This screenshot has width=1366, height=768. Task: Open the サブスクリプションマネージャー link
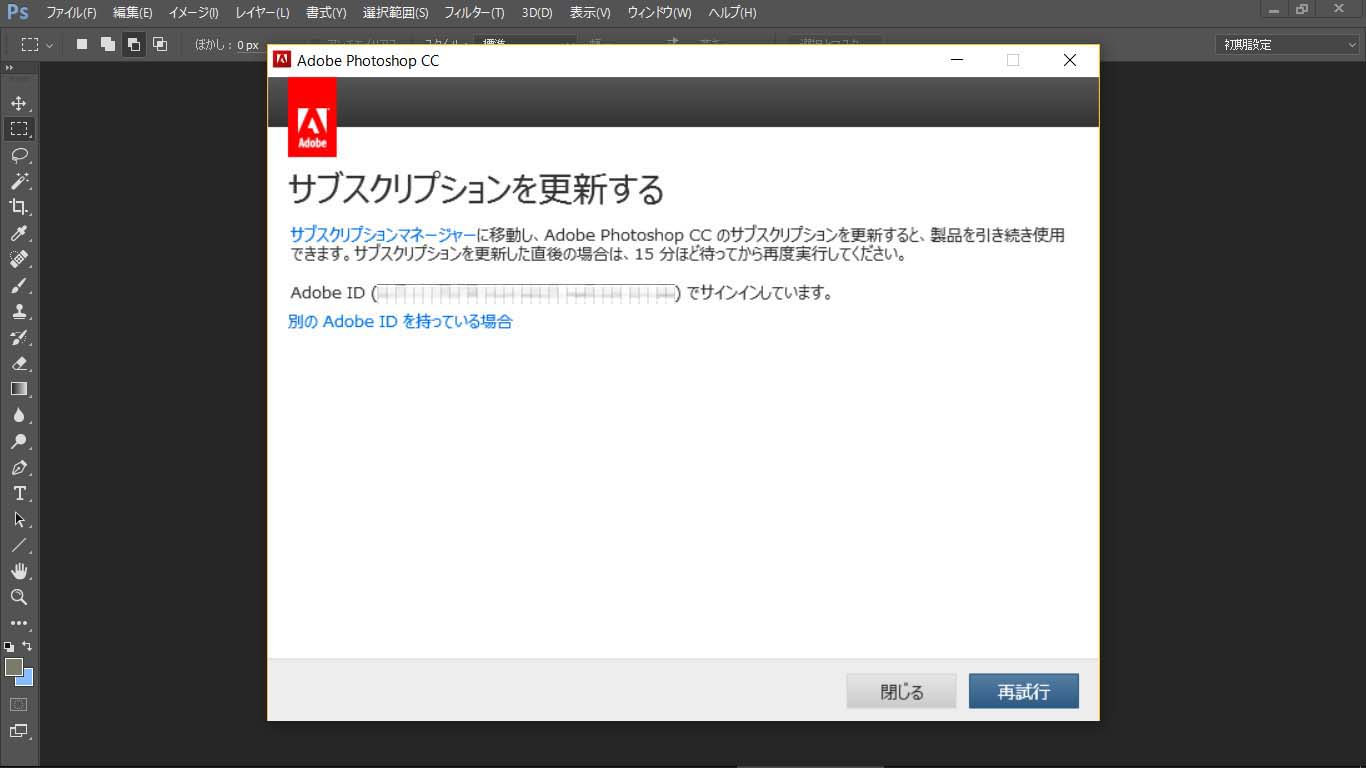pos(383,234)
